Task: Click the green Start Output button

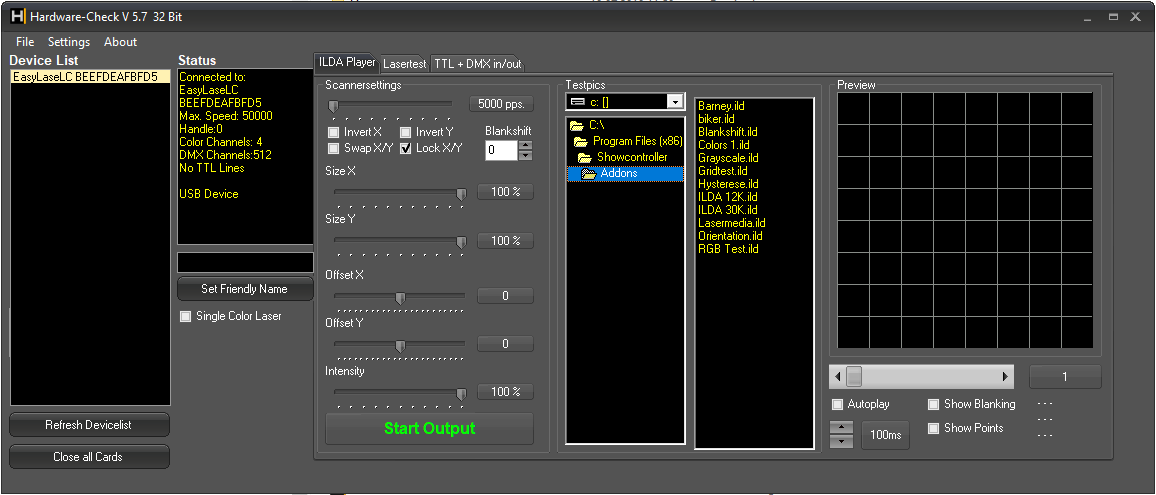Action: pyautogui.click(x=429, y=428)
